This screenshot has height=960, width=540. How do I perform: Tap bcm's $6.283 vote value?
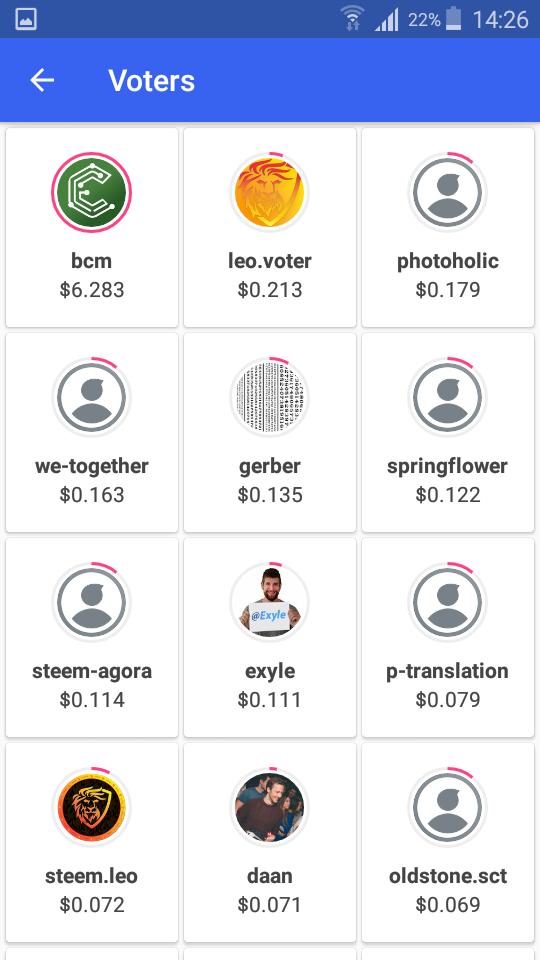click(92, 289)
